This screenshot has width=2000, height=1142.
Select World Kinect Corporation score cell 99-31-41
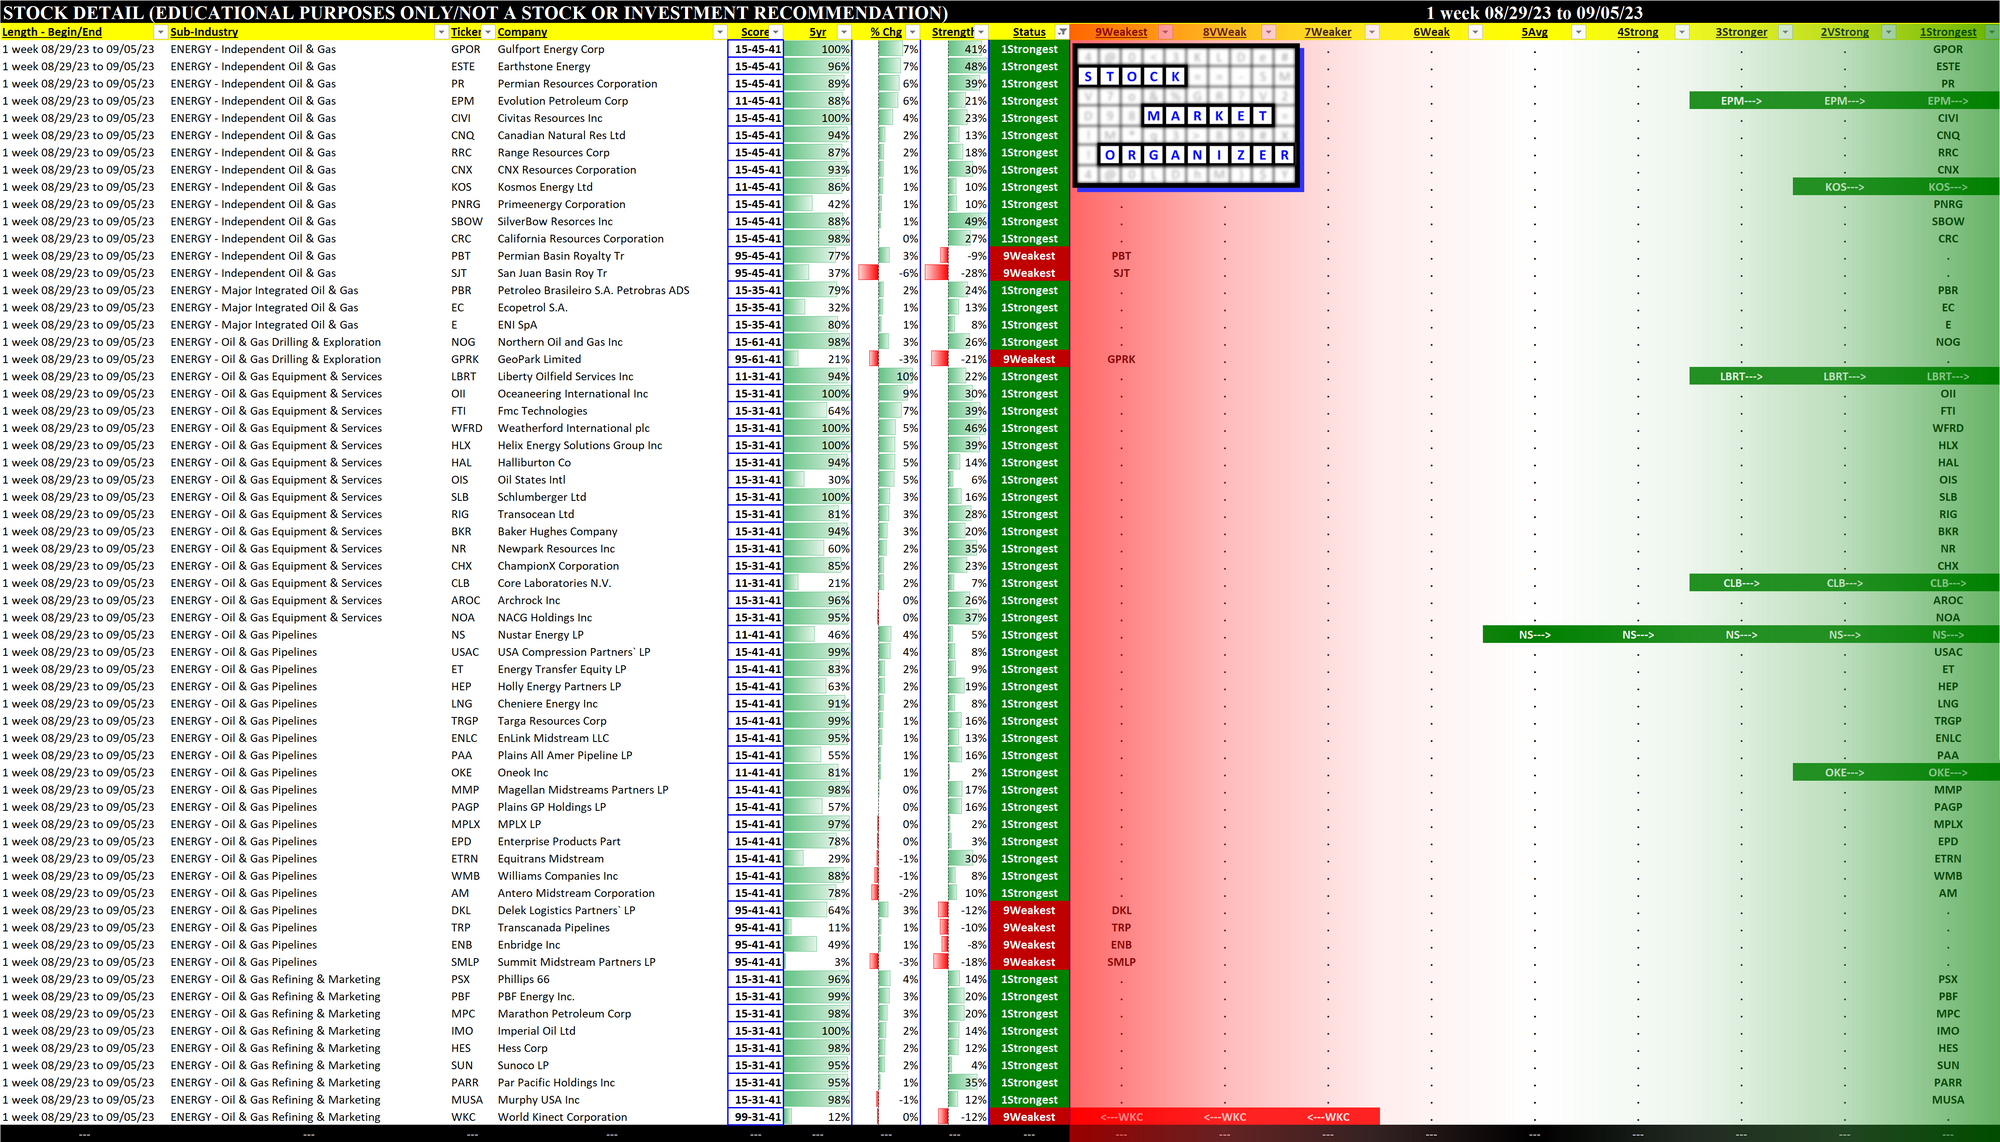click(757, 1117)
